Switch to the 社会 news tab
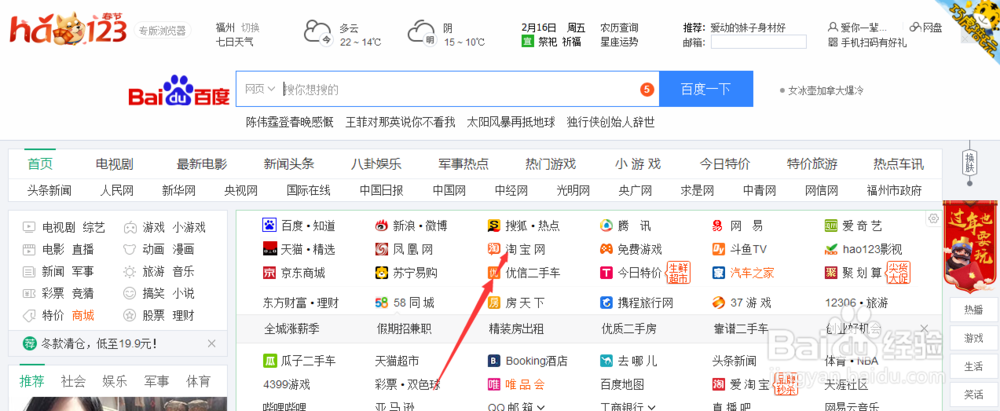This screenshot has width=1000, height=411. [73, 382]
